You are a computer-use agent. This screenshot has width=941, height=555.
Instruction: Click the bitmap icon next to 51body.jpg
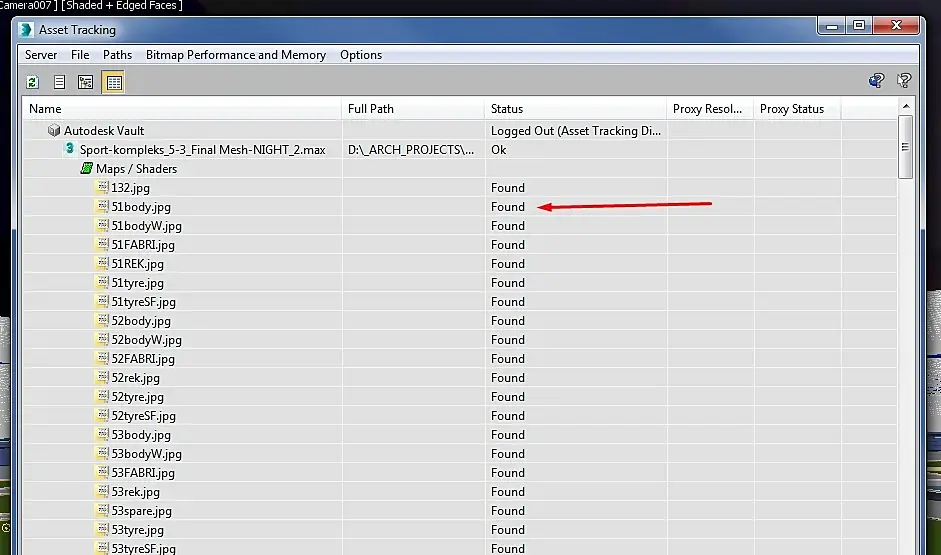pos(103,206)
